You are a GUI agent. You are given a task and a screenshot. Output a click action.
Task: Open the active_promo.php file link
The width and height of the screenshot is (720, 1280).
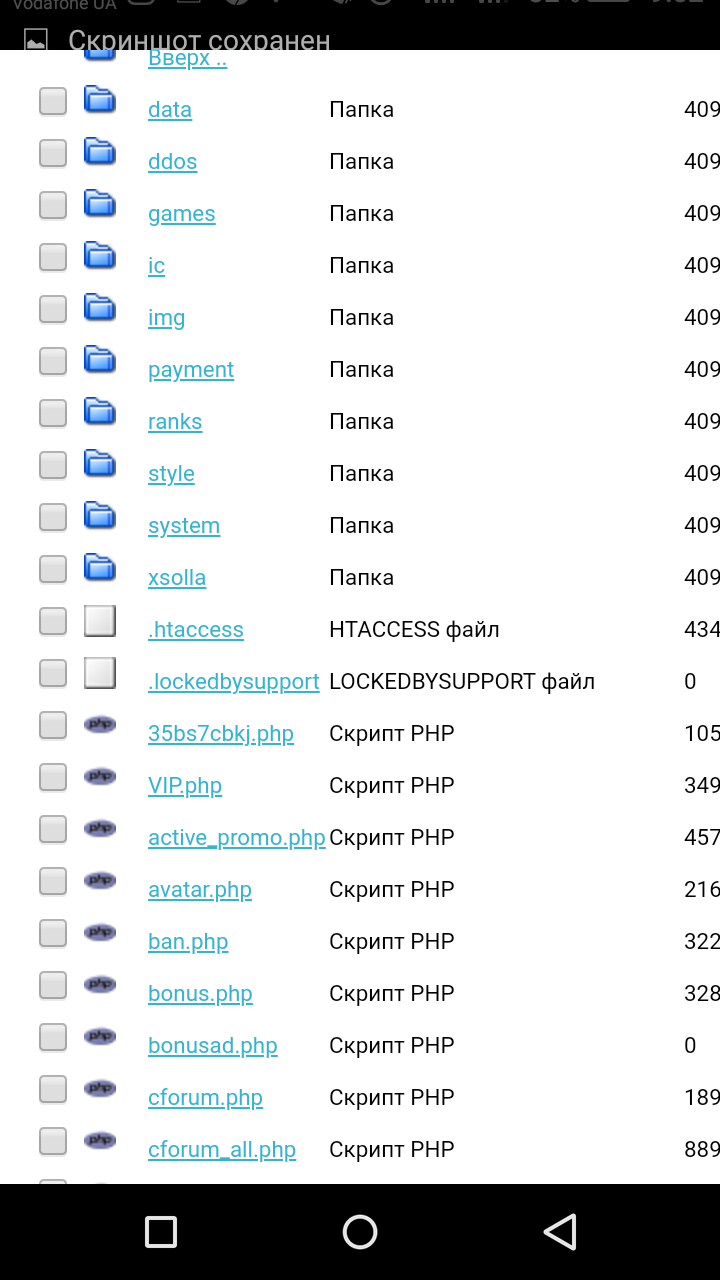tap(236, 838)
